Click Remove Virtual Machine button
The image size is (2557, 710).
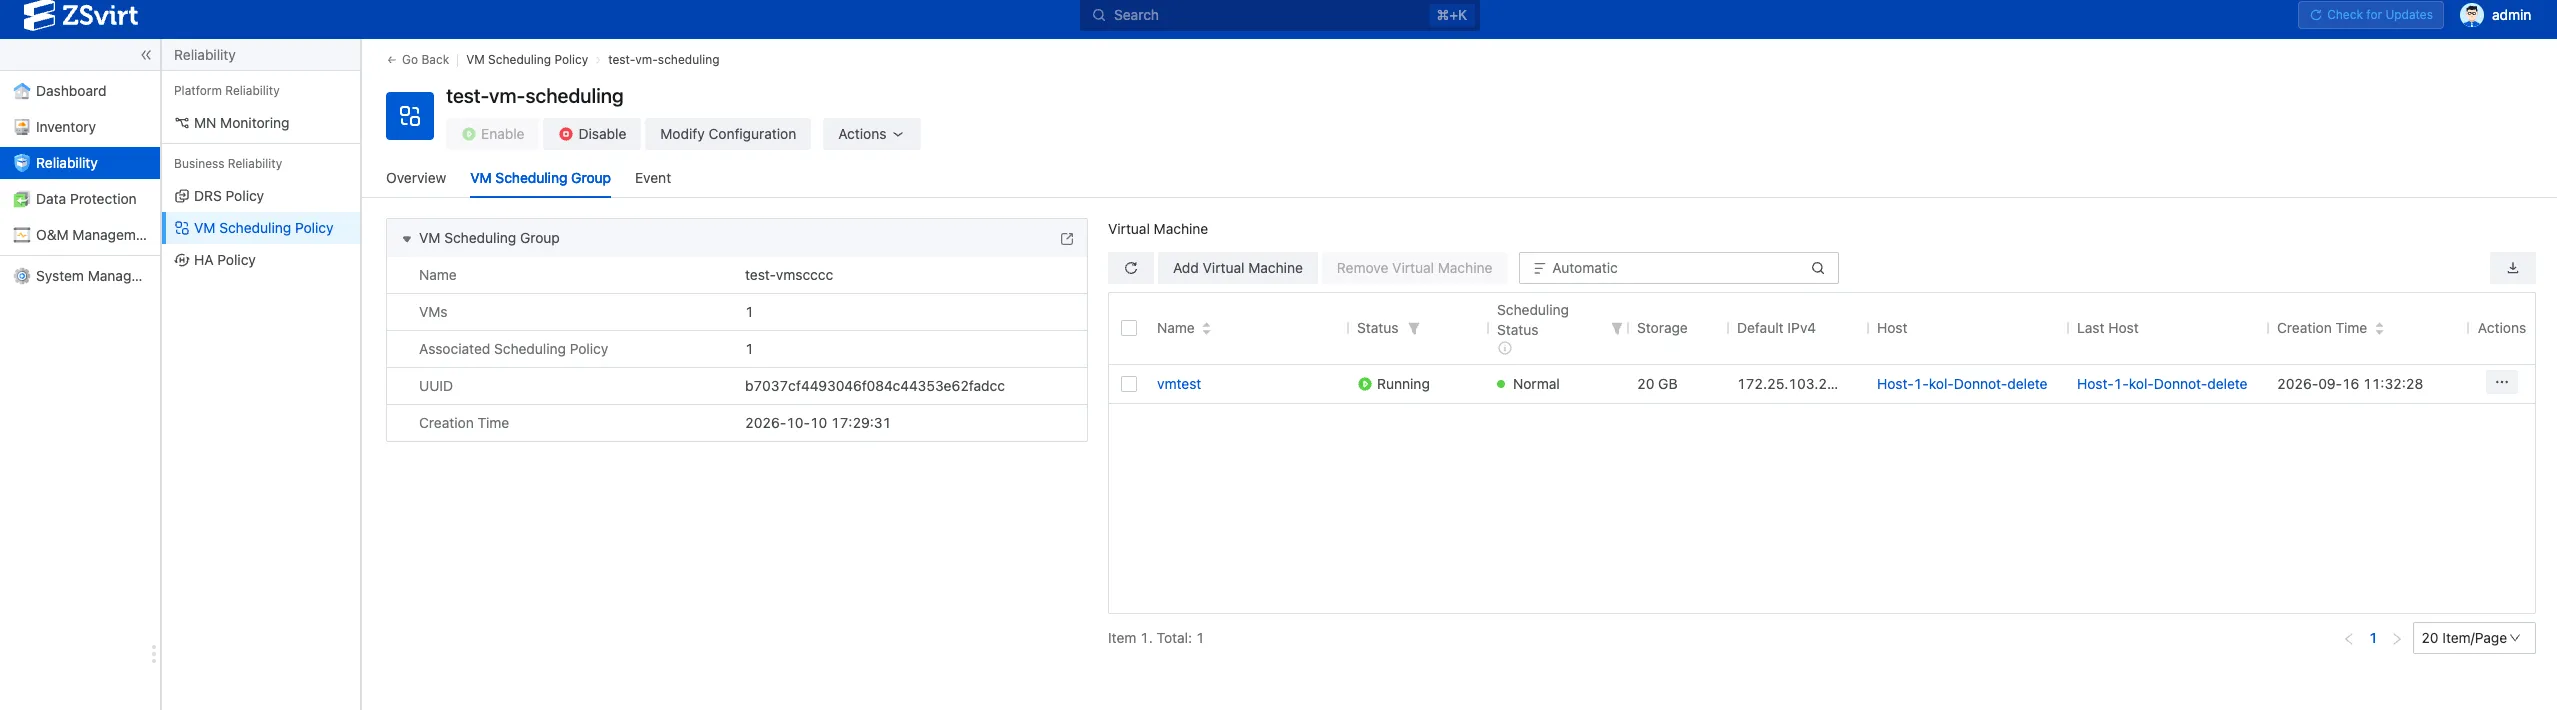pyautogui.click(x=1414, y=268)
